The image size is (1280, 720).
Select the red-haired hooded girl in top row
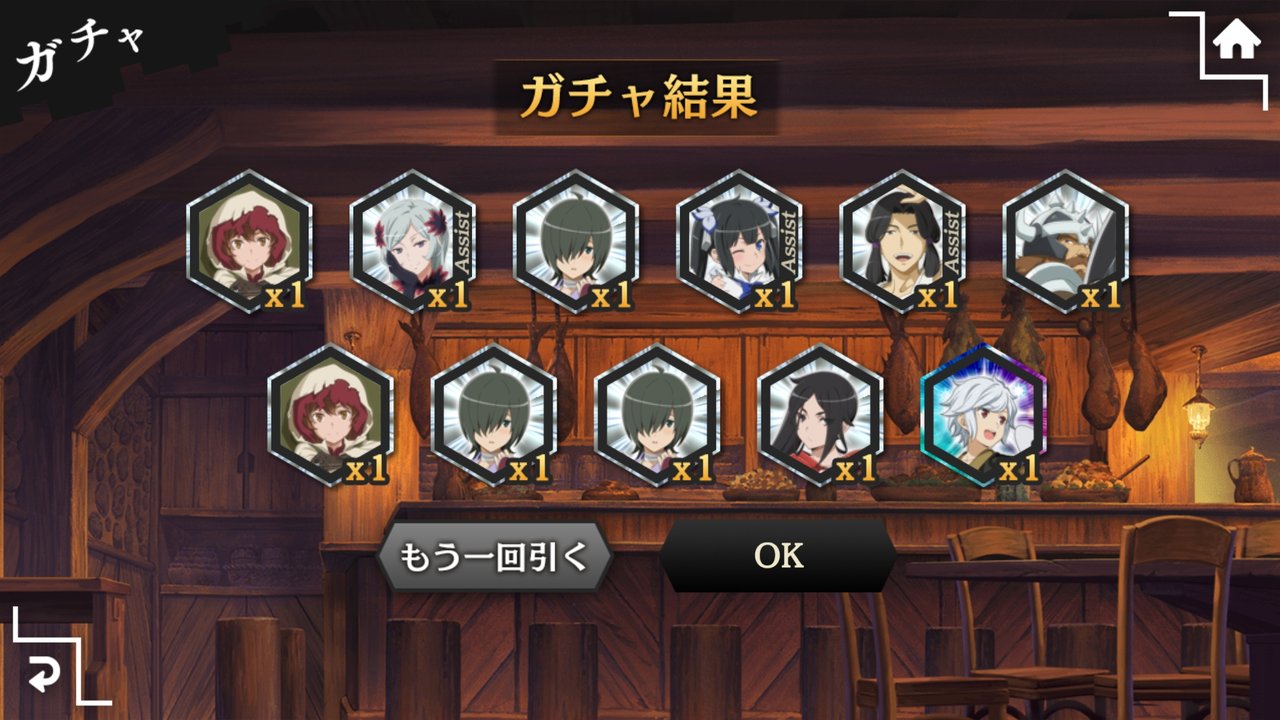[249, 241]
